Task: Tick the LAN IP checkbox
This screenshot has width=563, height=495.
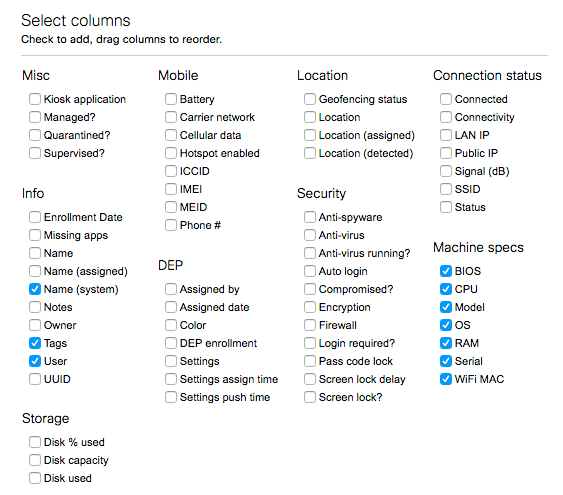Action: (446, 135)
